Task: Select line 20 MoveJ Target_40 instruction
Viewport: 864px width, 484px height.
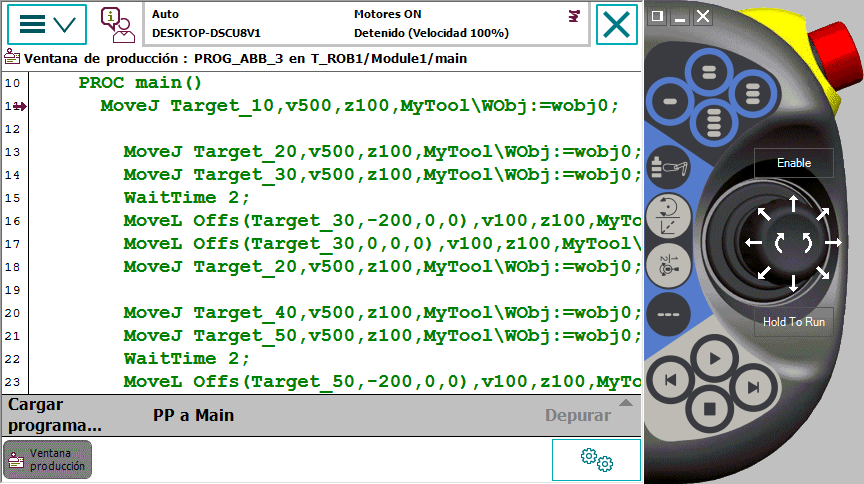Action: pyautogui.click(x=382, y=313)
